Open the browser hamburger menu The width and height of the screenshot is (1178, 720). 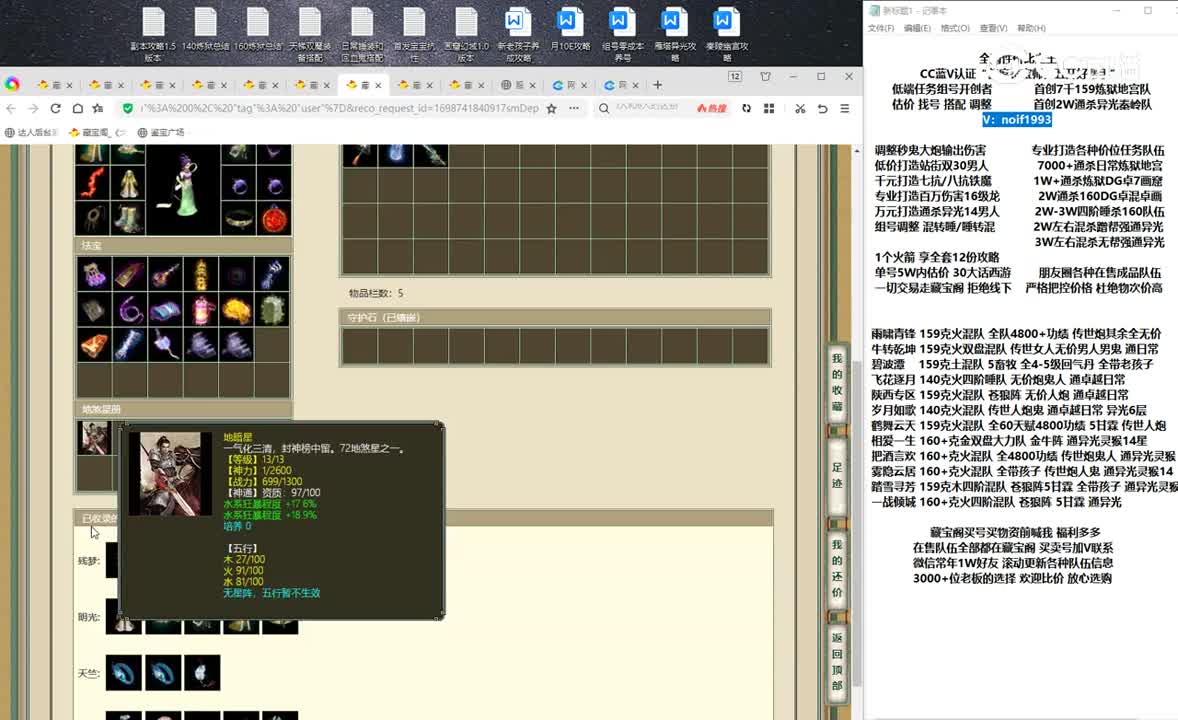click(844, 108)
